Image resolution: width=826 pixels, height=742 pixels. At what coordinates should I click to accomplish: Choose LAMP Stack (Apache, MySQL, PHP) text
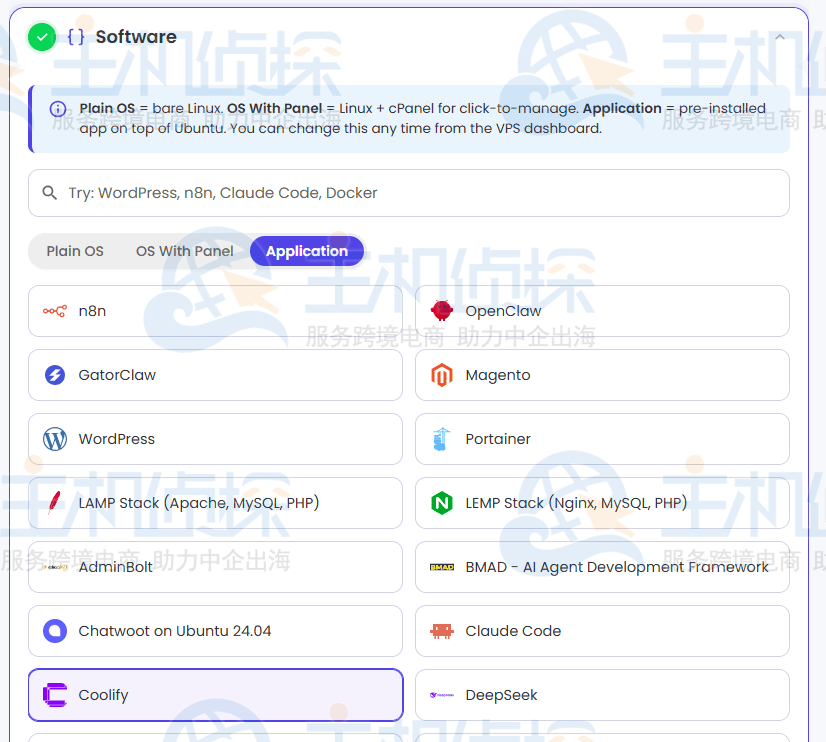pyautogui.click(x=199, y=503)
